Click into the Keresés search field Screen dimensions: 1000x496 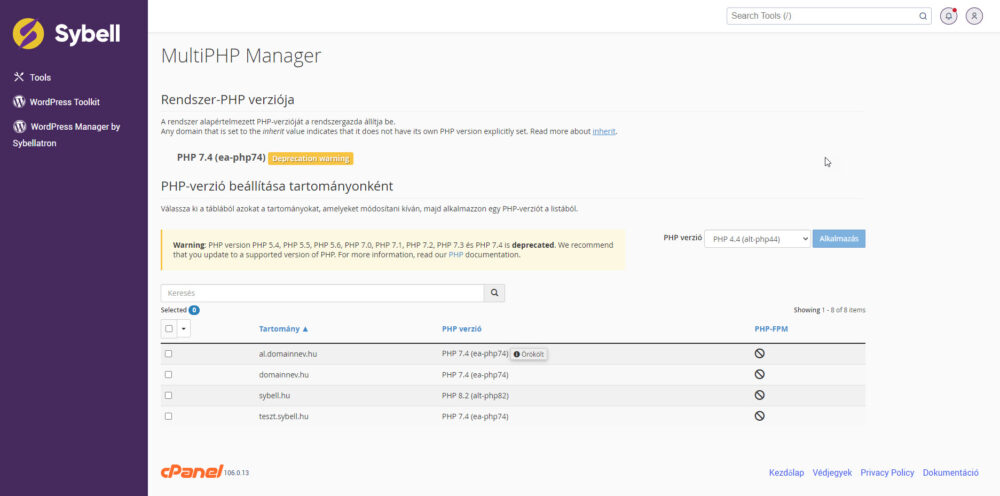[322, 293]
